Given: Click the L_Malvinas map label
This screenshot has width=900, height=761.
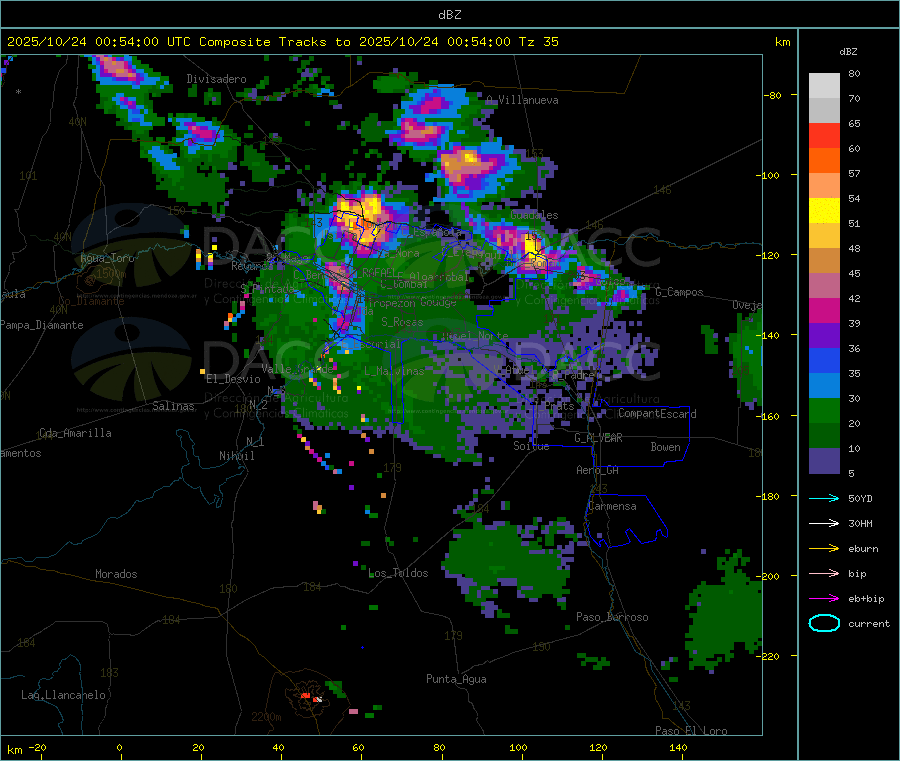Looking at the screenshot, I should pos(394,371).
